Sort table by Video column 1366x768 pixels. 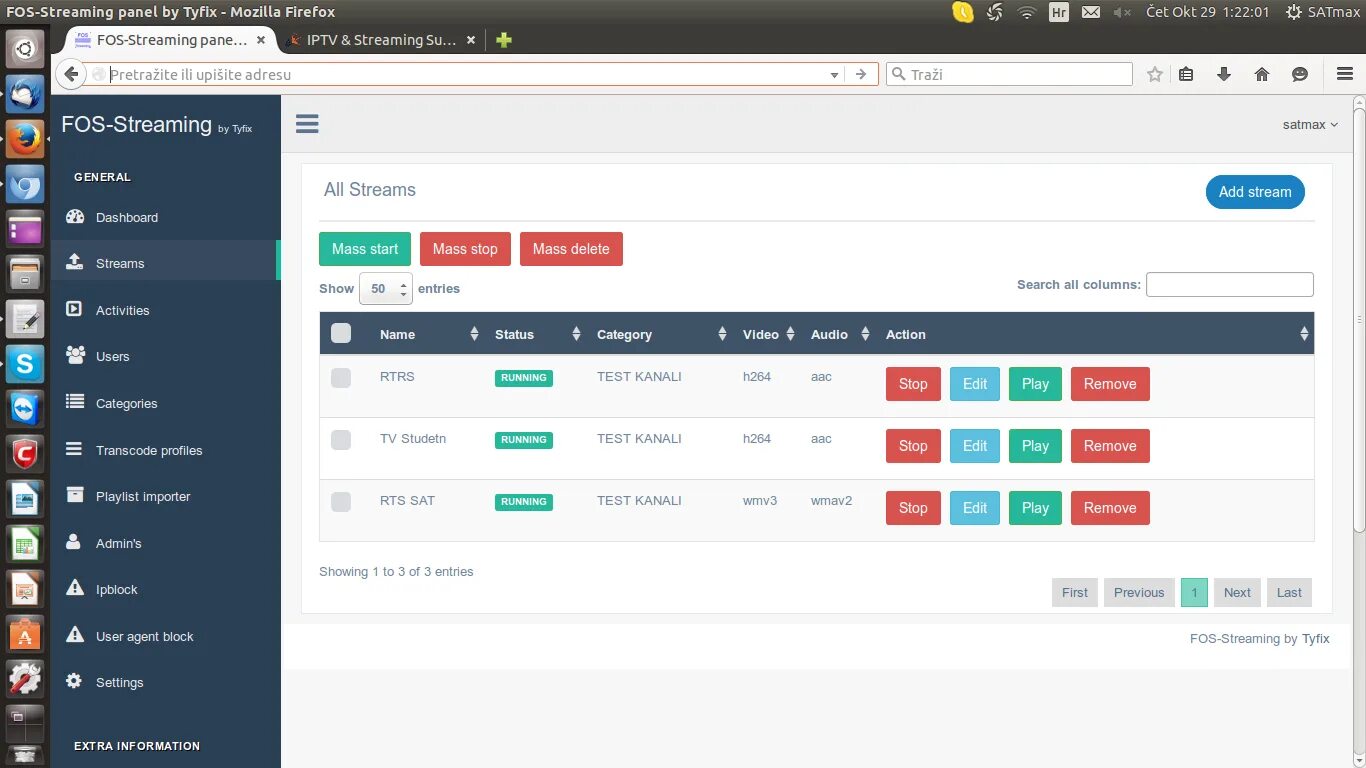(x=767, y=334)
